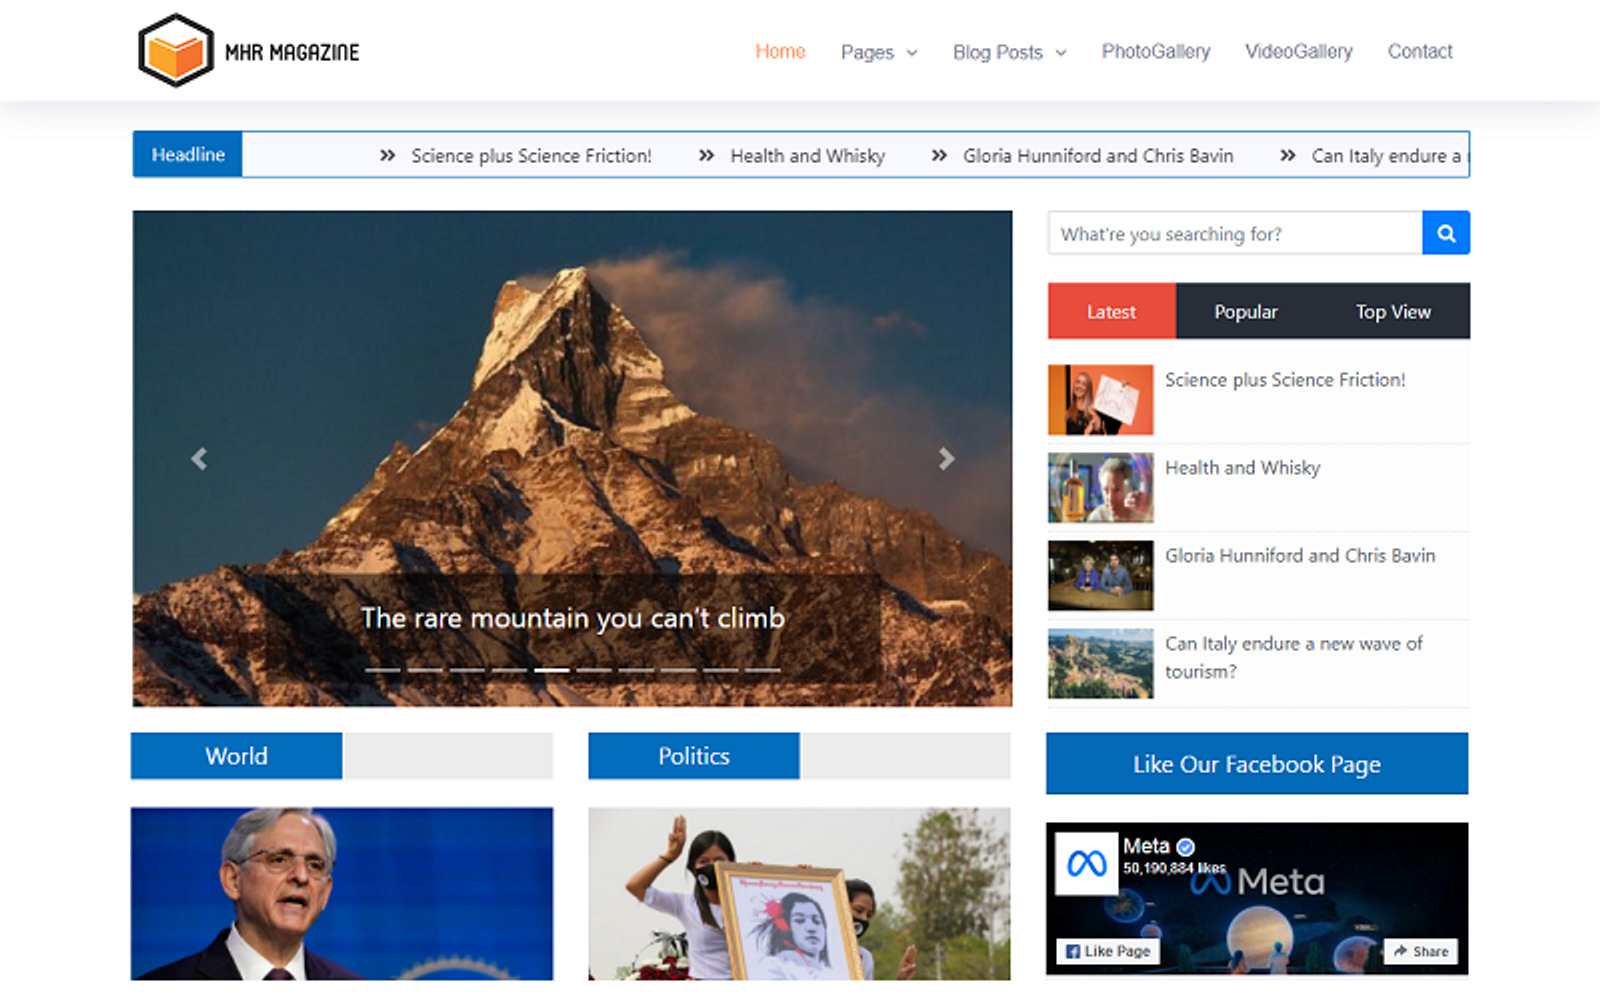Click the MHR Magazine logo icon
Screen dimensions: 1600x1000
tap(176, 50)
